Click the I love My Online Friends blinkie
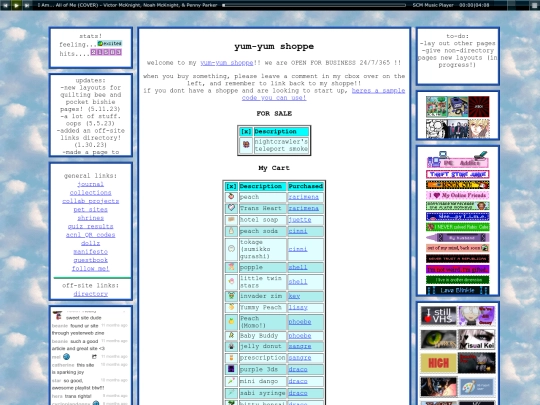This screenshot has width=540, height=405. point(457,195)
